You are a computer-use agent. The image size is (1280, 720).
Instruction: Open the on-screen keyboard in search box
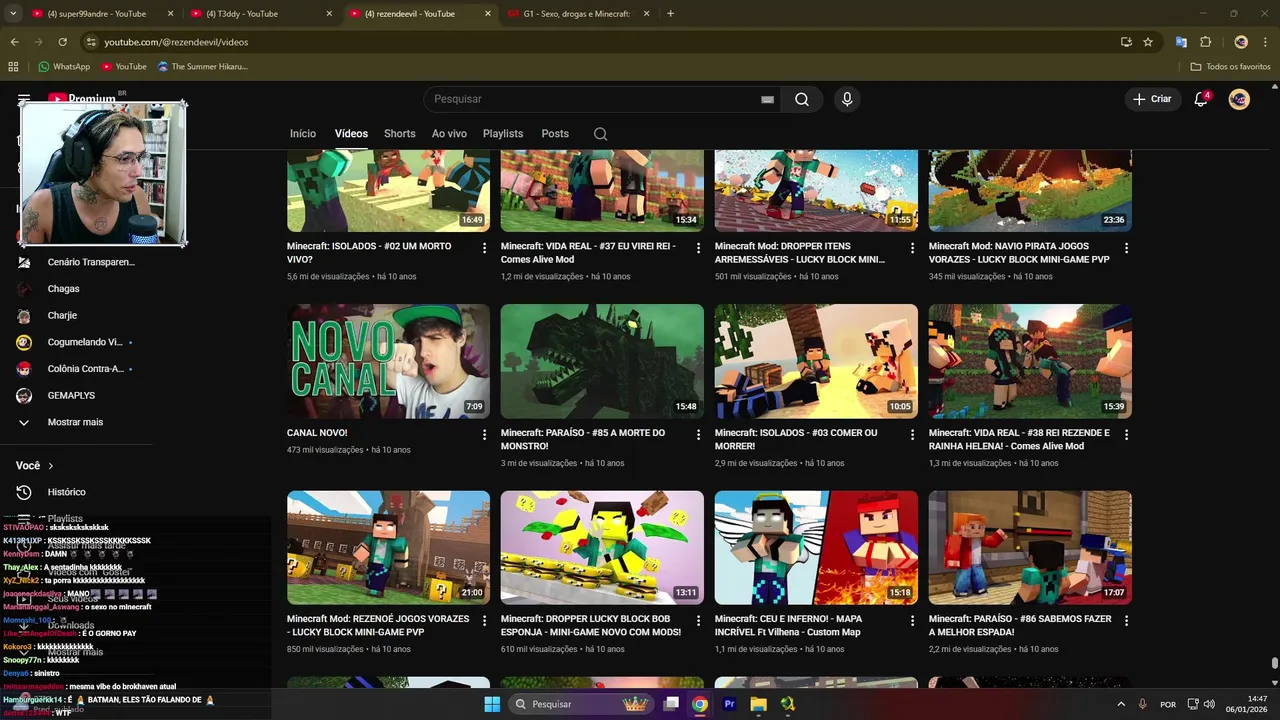[767, 99]
